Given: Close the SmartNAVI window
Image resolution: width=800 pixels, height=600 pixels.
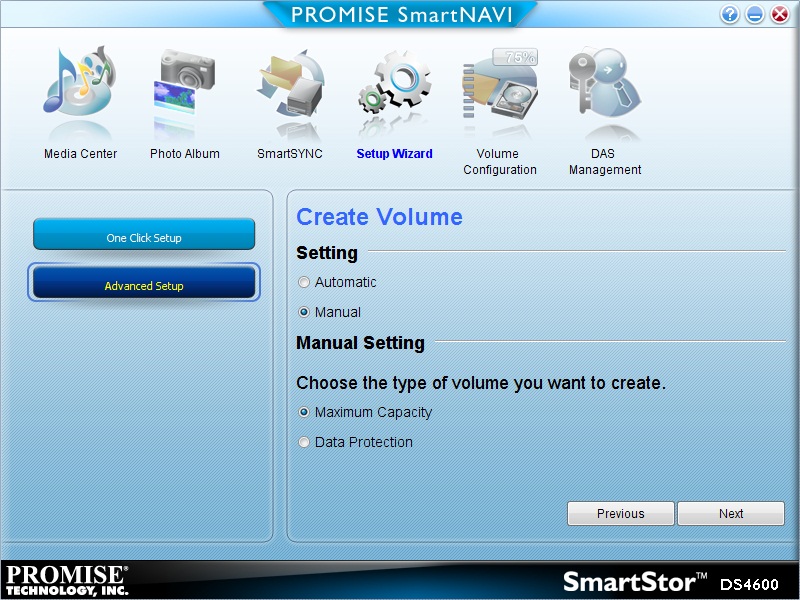Looking at the screenshot, I should click(x=780, y=14).
